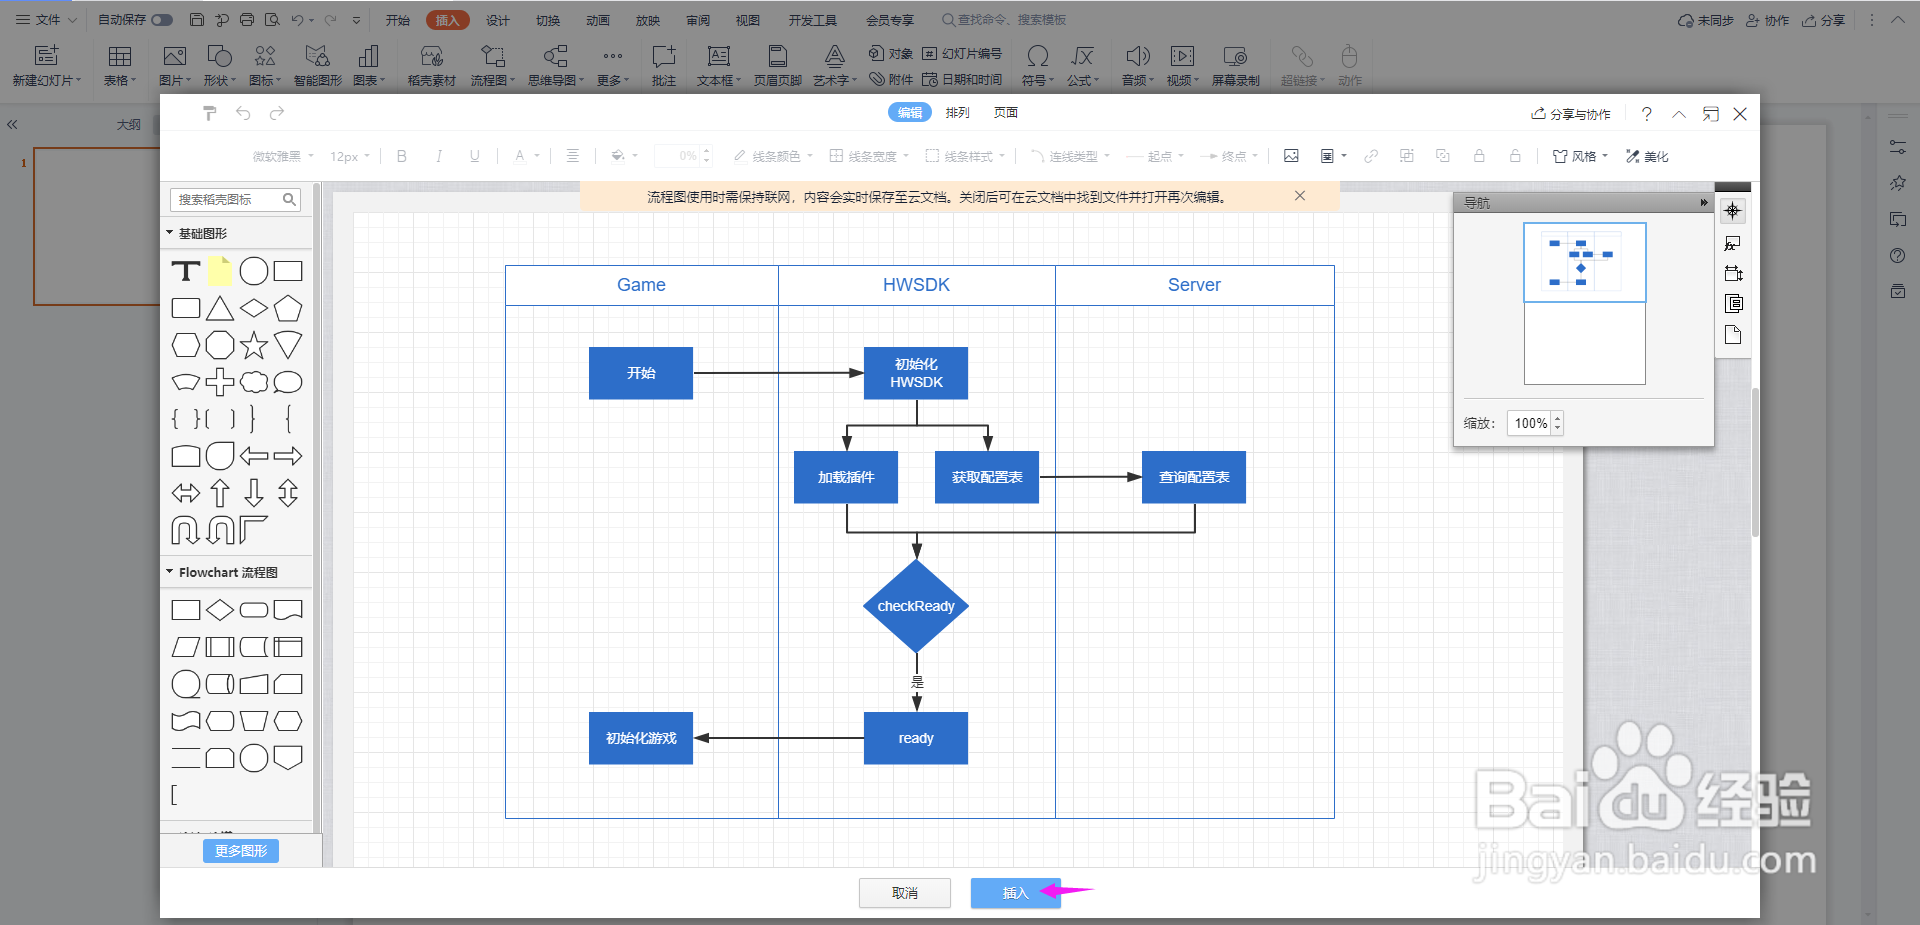1920x925 pixels.
Task: Click the 取消 cancel button
Action: [905, 893]
